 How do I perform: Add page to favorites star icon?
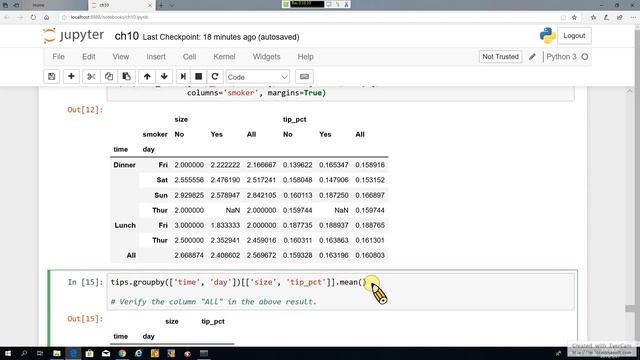(x=574, y=17)
